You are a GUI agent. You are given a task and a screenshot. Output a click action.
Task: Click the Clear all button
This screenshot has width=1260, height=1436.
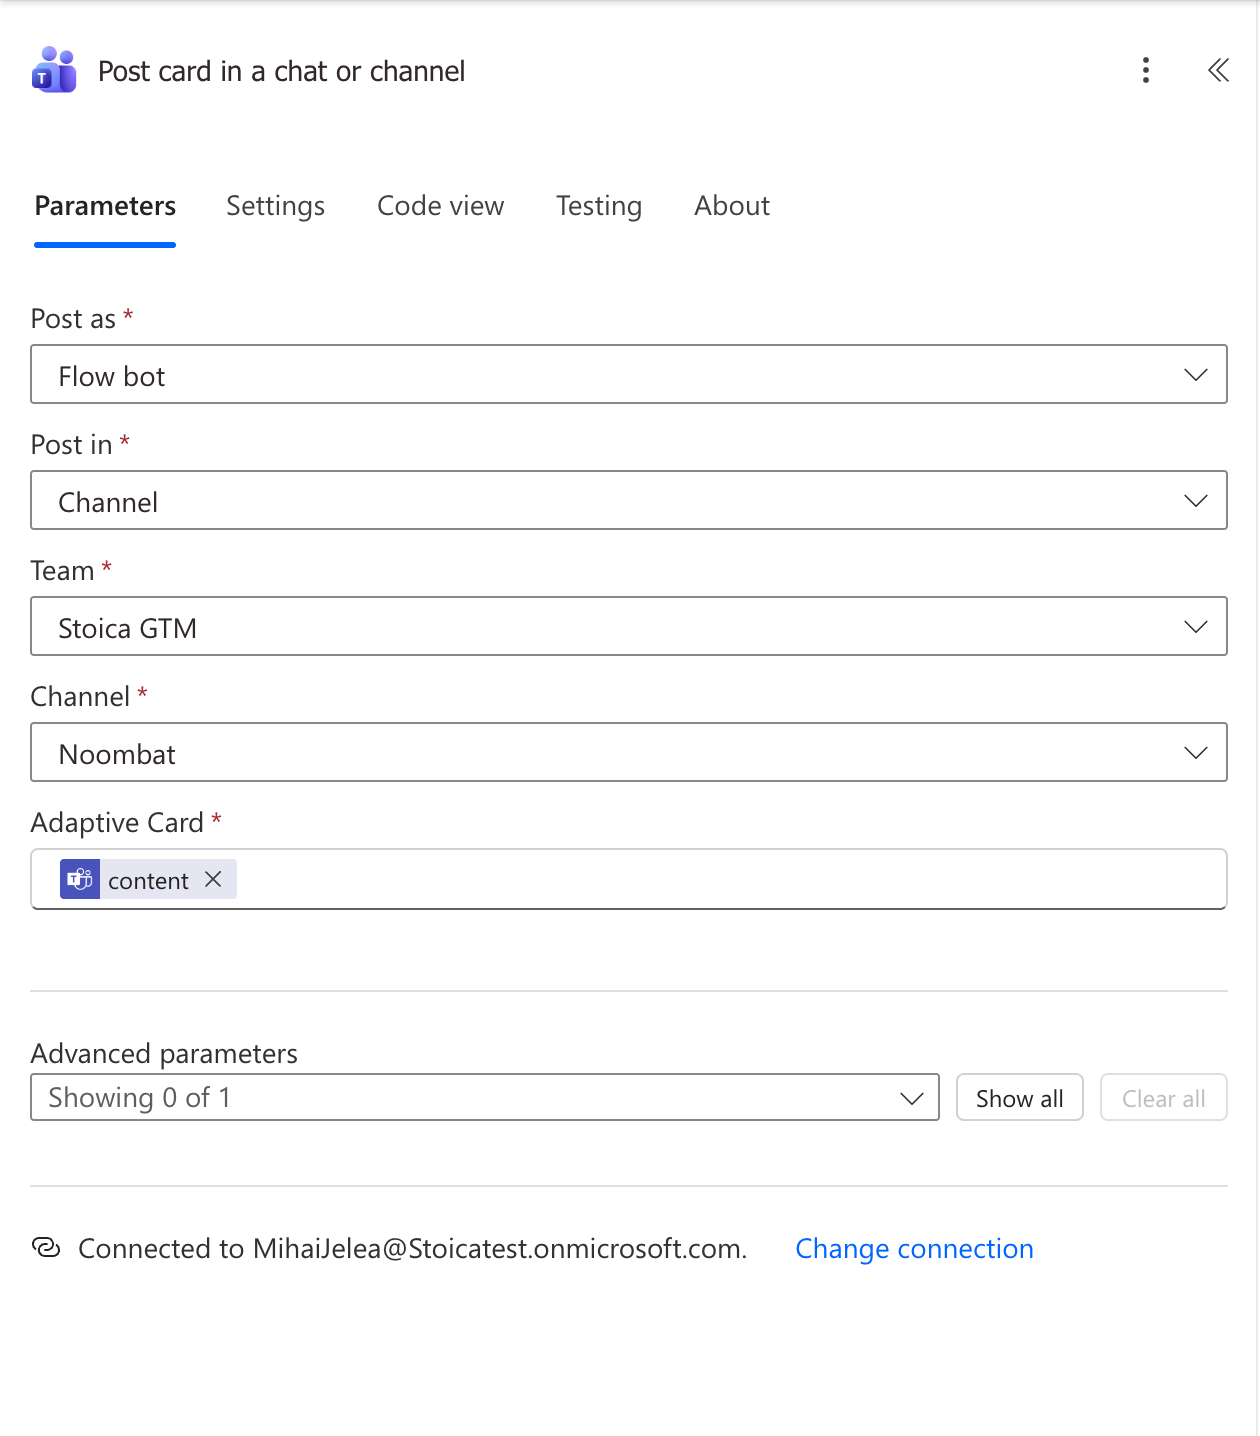click(1163, 1097)
